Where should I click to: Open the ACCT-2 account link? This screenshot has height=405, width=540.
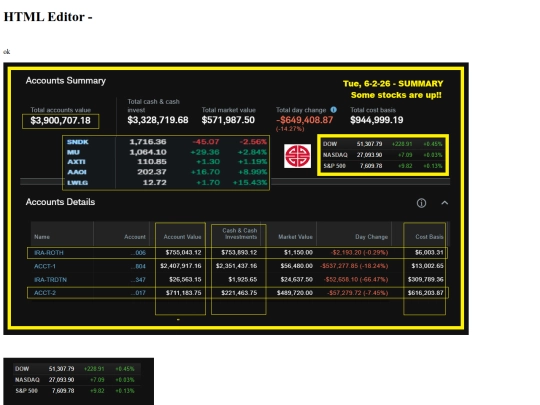pyautogui.click(x=45, y=293)
